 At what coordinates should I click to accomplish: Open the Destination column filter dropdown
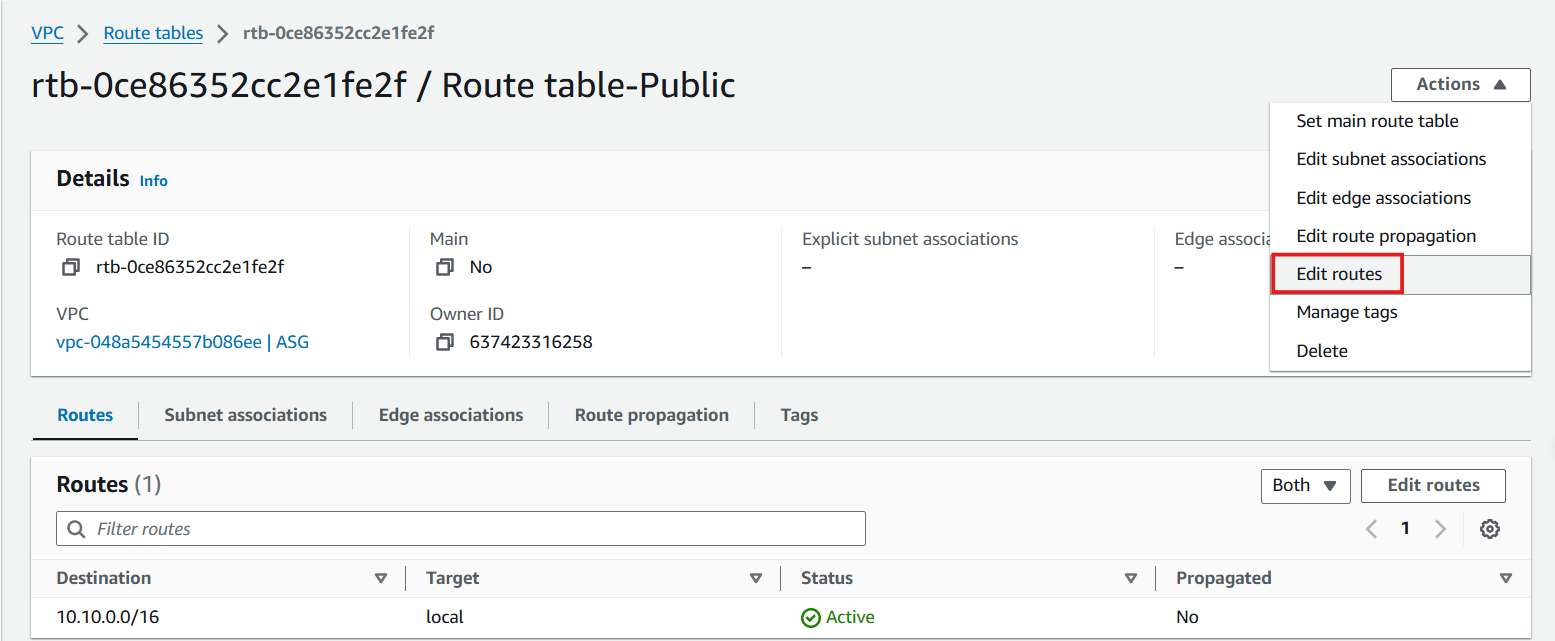pos(382,578)
